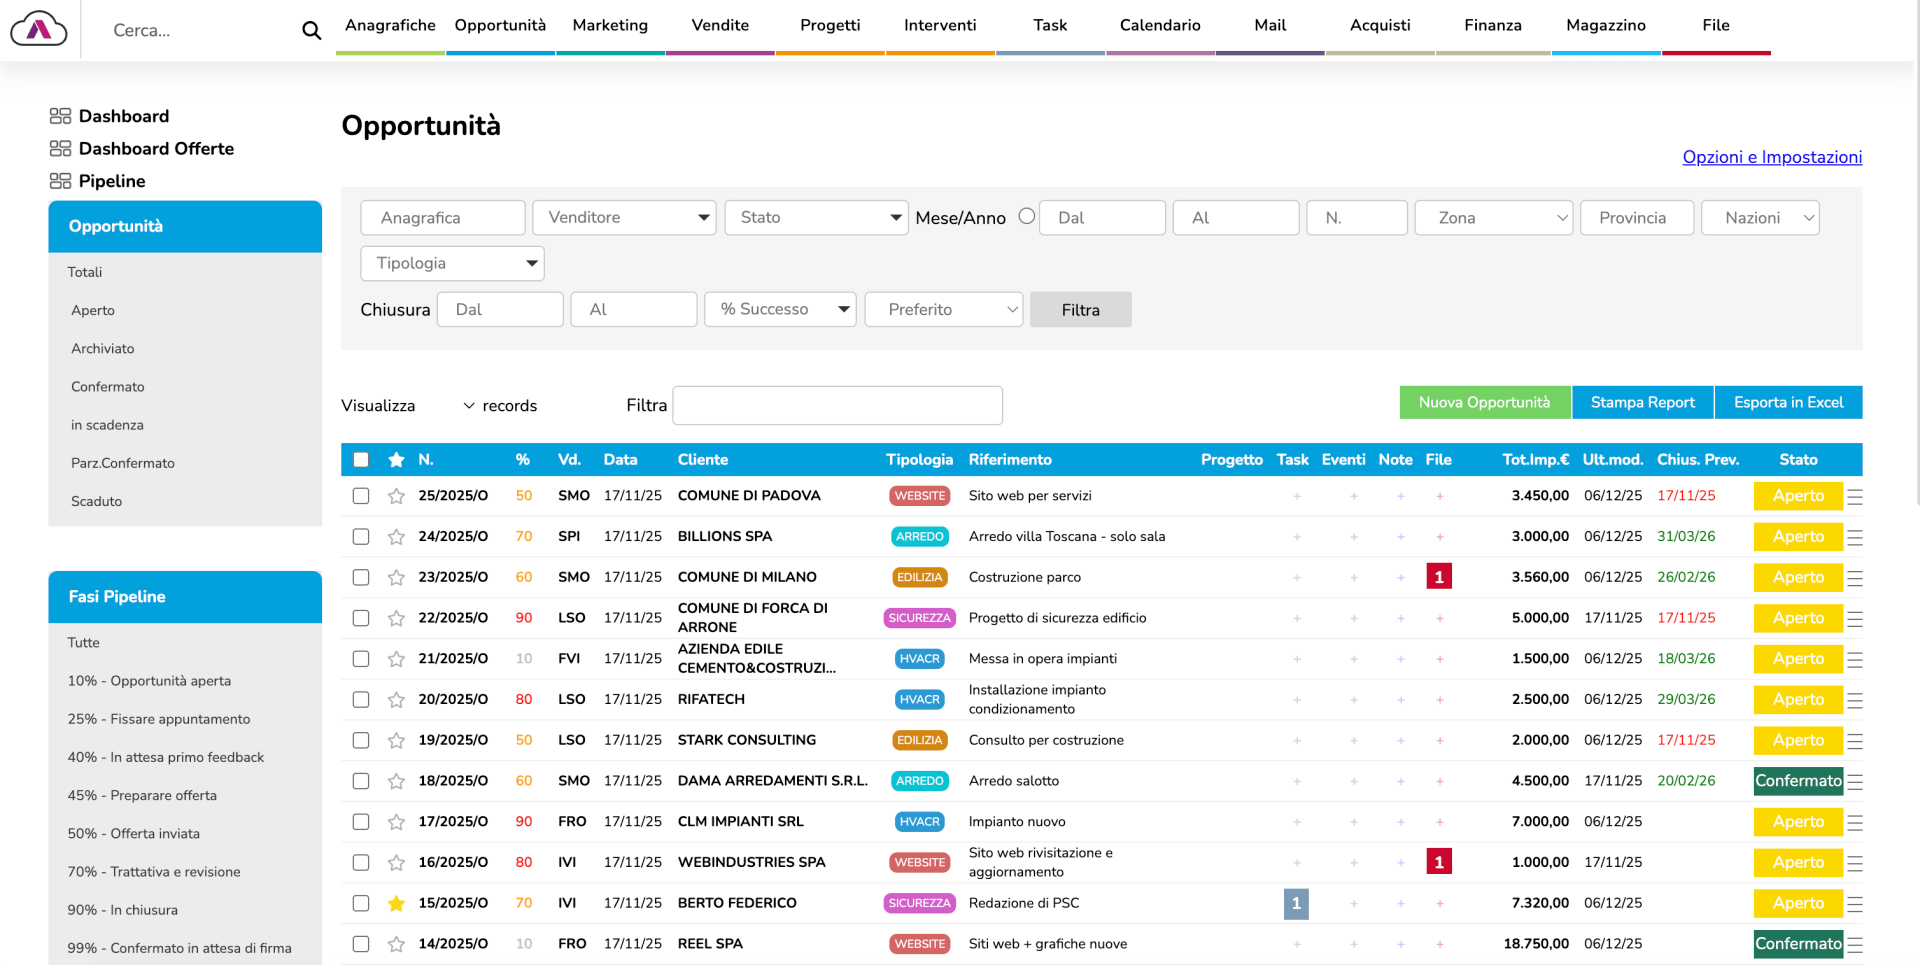Unstar the BERTO FEDERICO opportunity
This screenshot has width=1920, height=965.
[396, 904]
